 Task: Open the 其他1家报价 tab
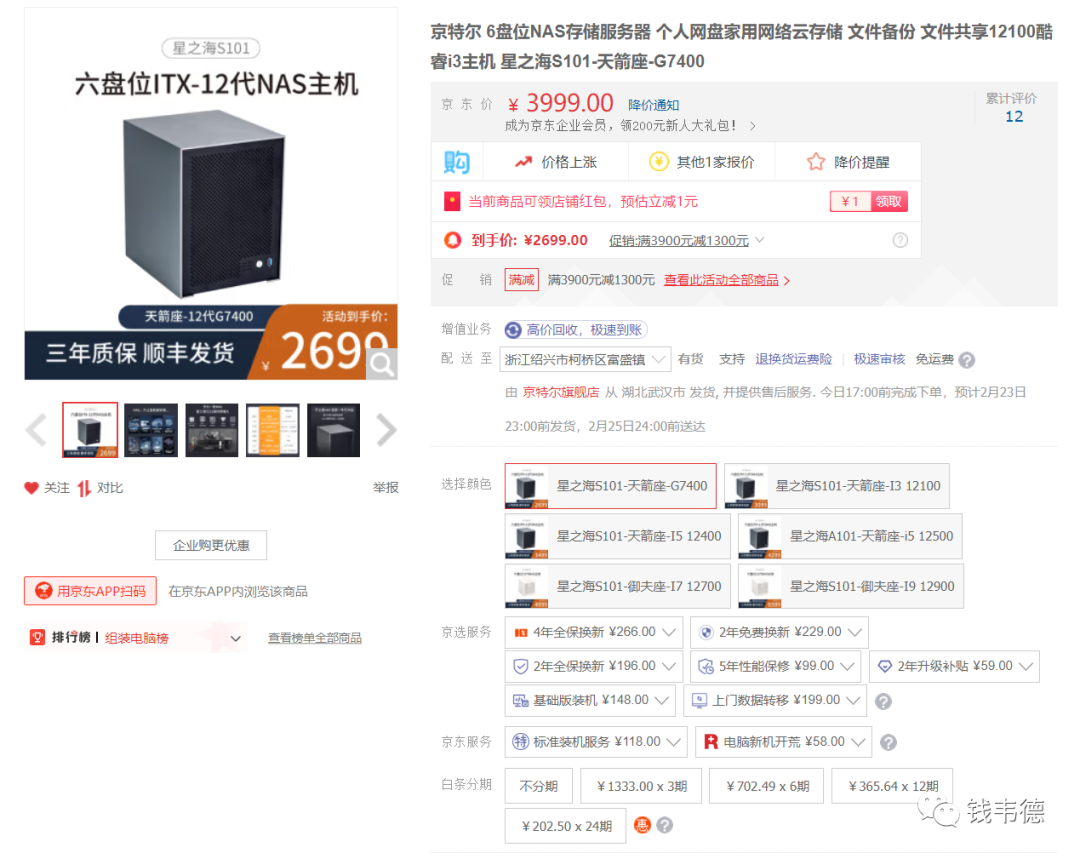pos(701,162)
